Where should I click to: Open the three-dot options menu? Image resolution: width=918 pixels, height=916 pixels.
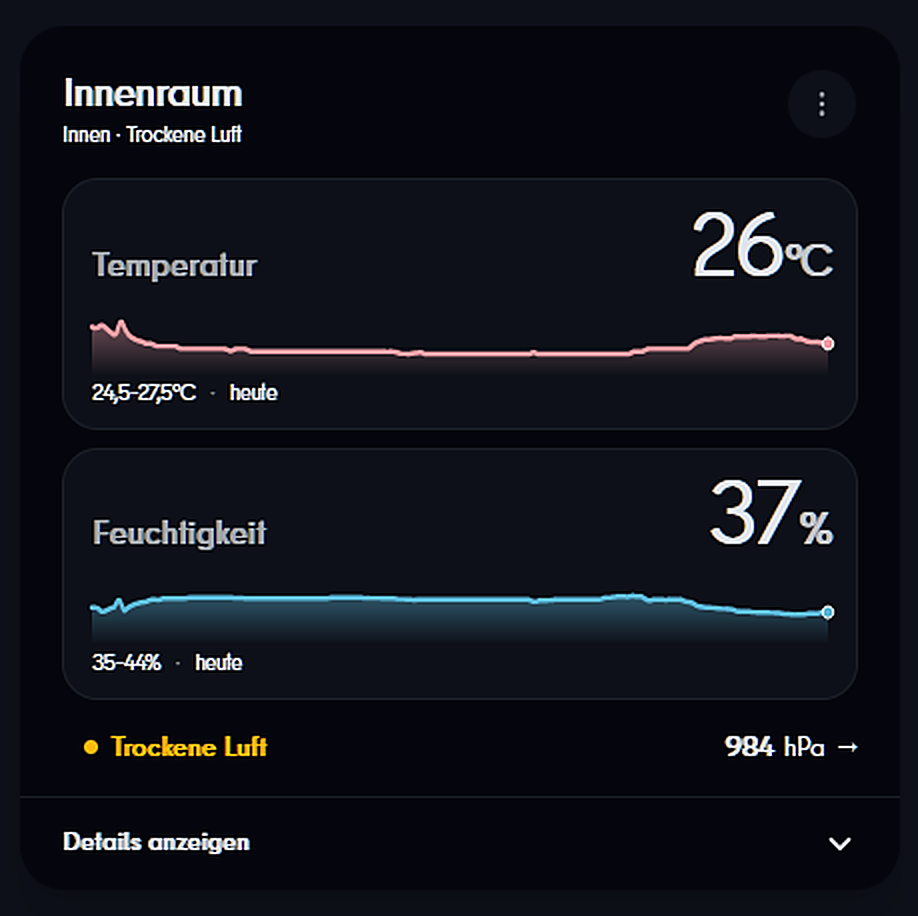(821, 104)
